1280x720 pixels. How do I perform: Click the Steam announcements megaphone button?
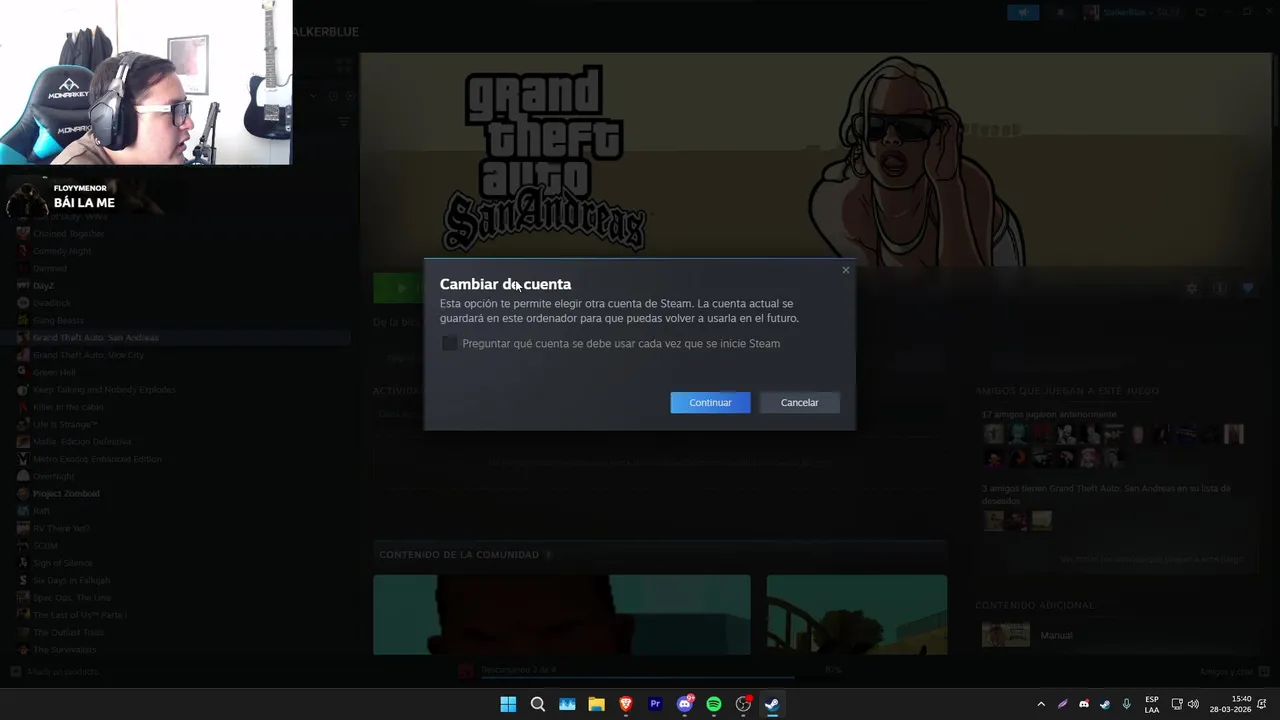pos(1023,12)
